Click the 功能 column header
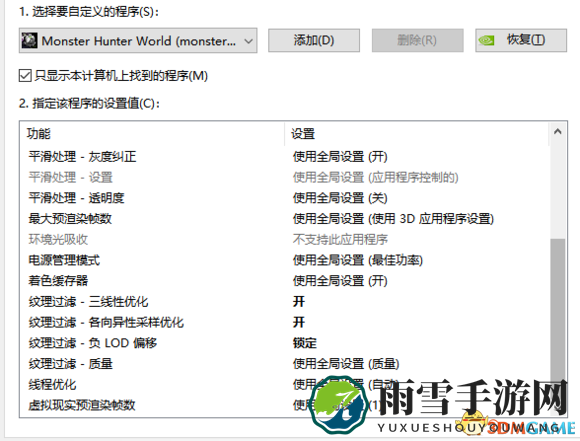 [x=152, y=134]
